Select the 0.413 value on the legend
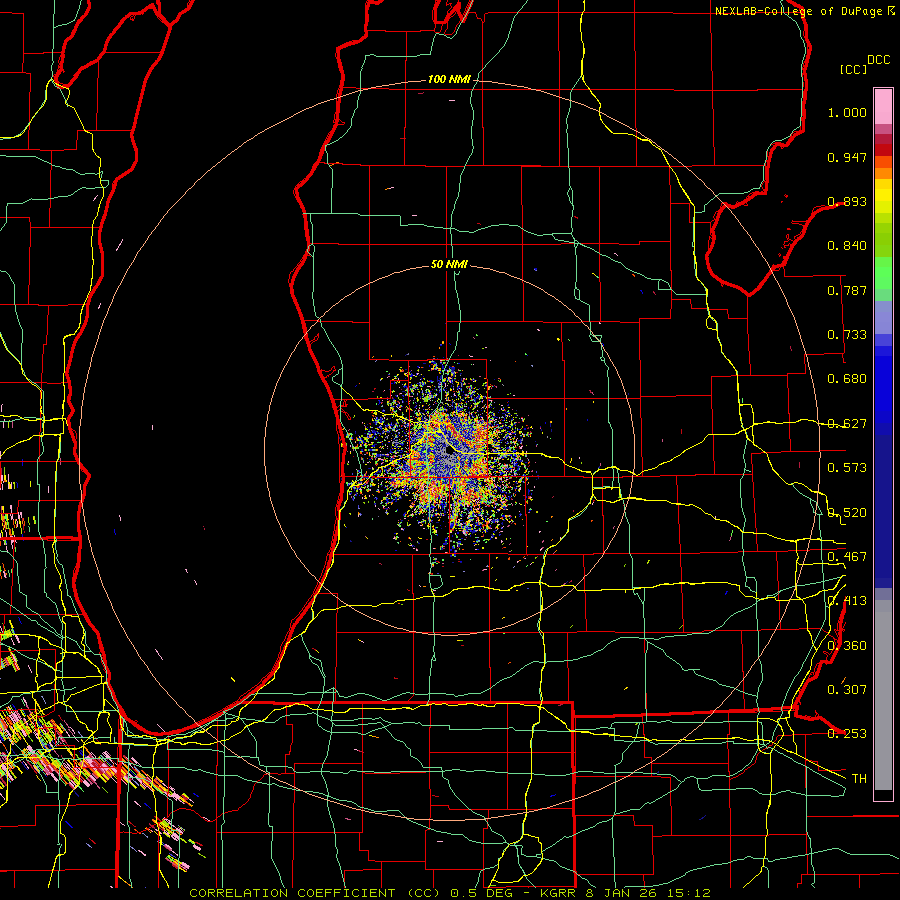 [847, 601]
